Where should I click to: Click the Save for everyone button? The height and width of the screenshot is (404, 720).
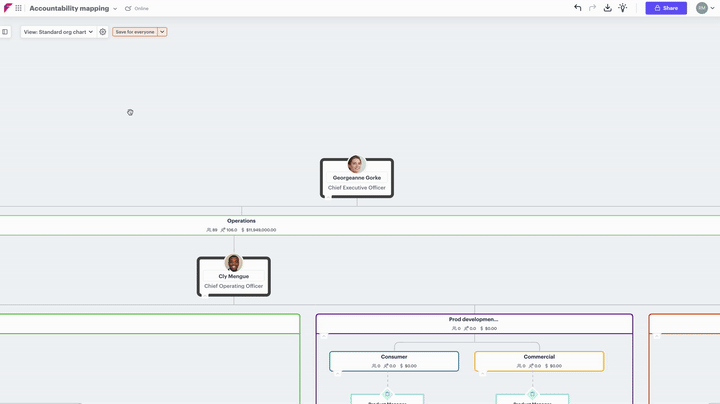coord(134,32)
